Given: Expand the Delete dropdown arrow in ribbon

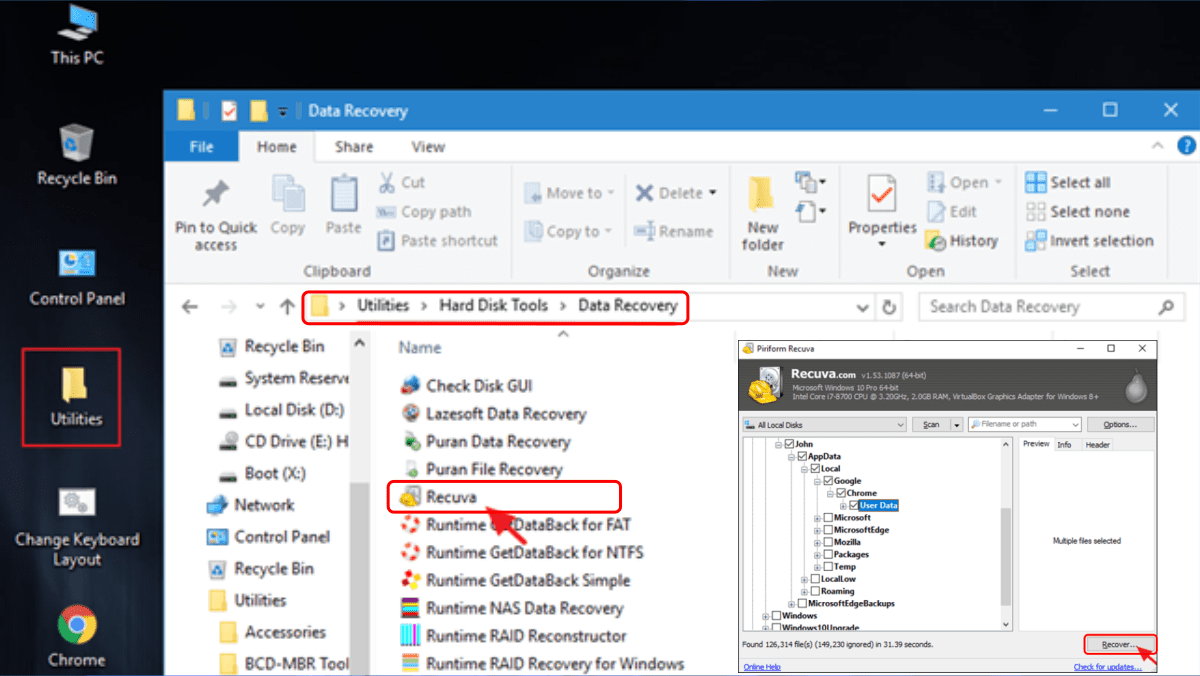Looking at the screenshot, I should [x=713, y=193].
